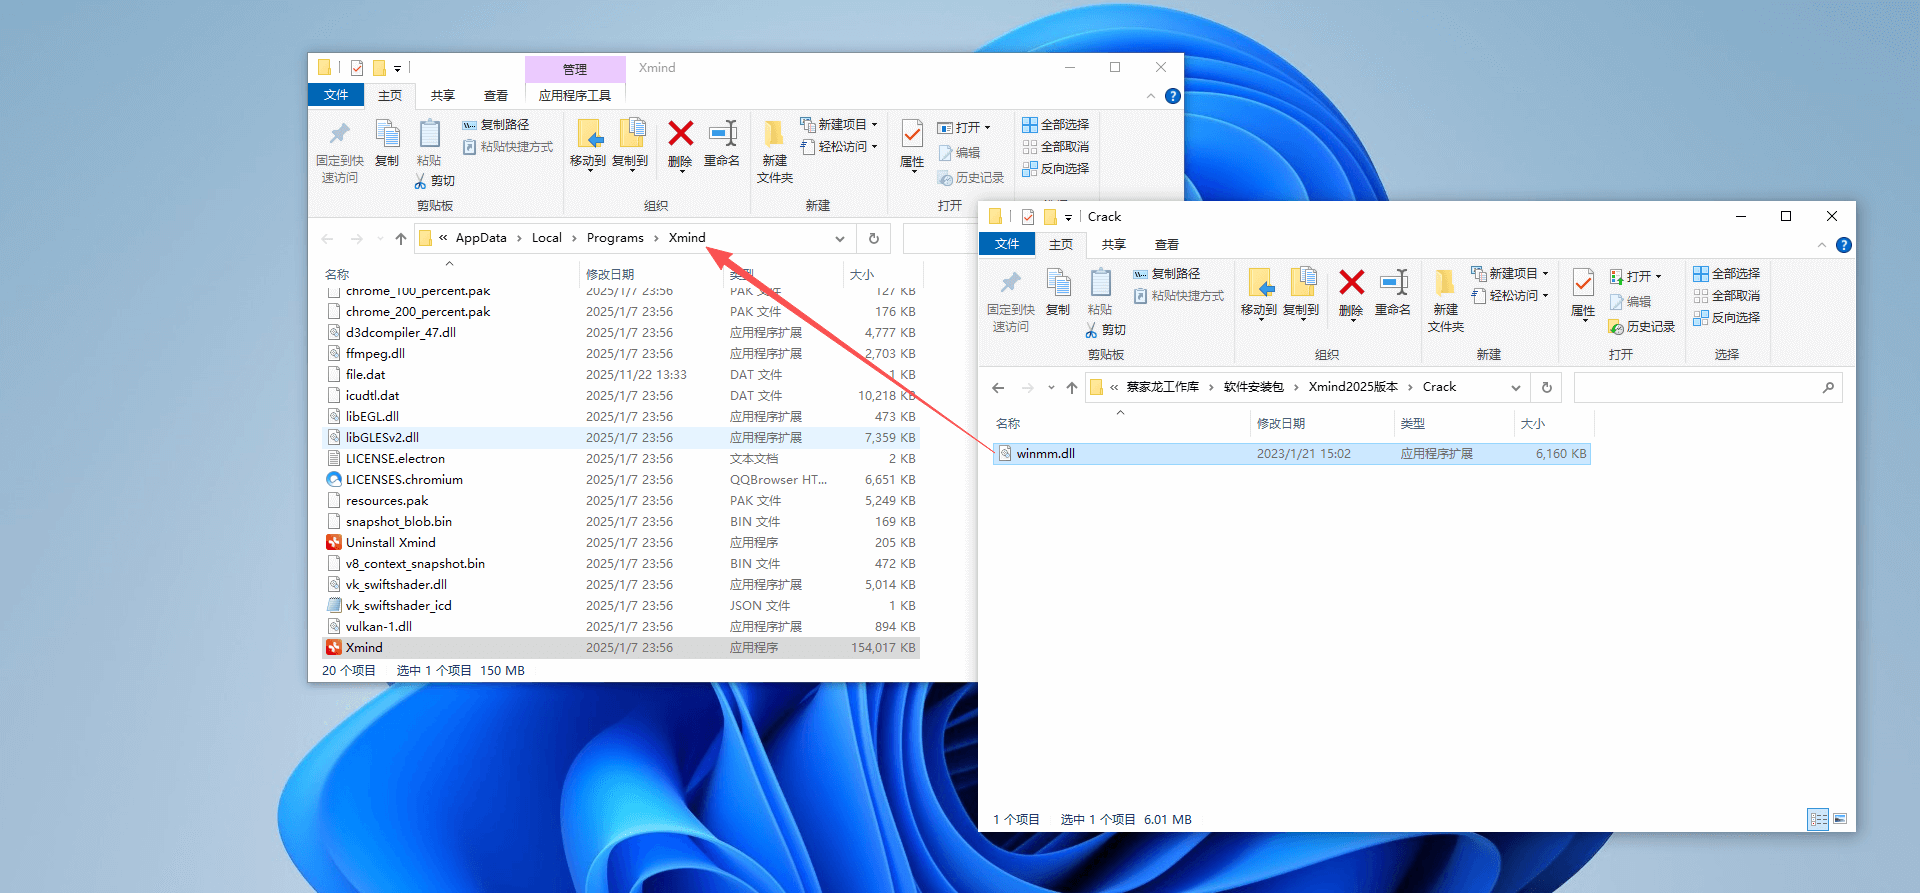
Task: Click Xmind2025版本 in Crack breadcrumb
Action: point(1353,387)
